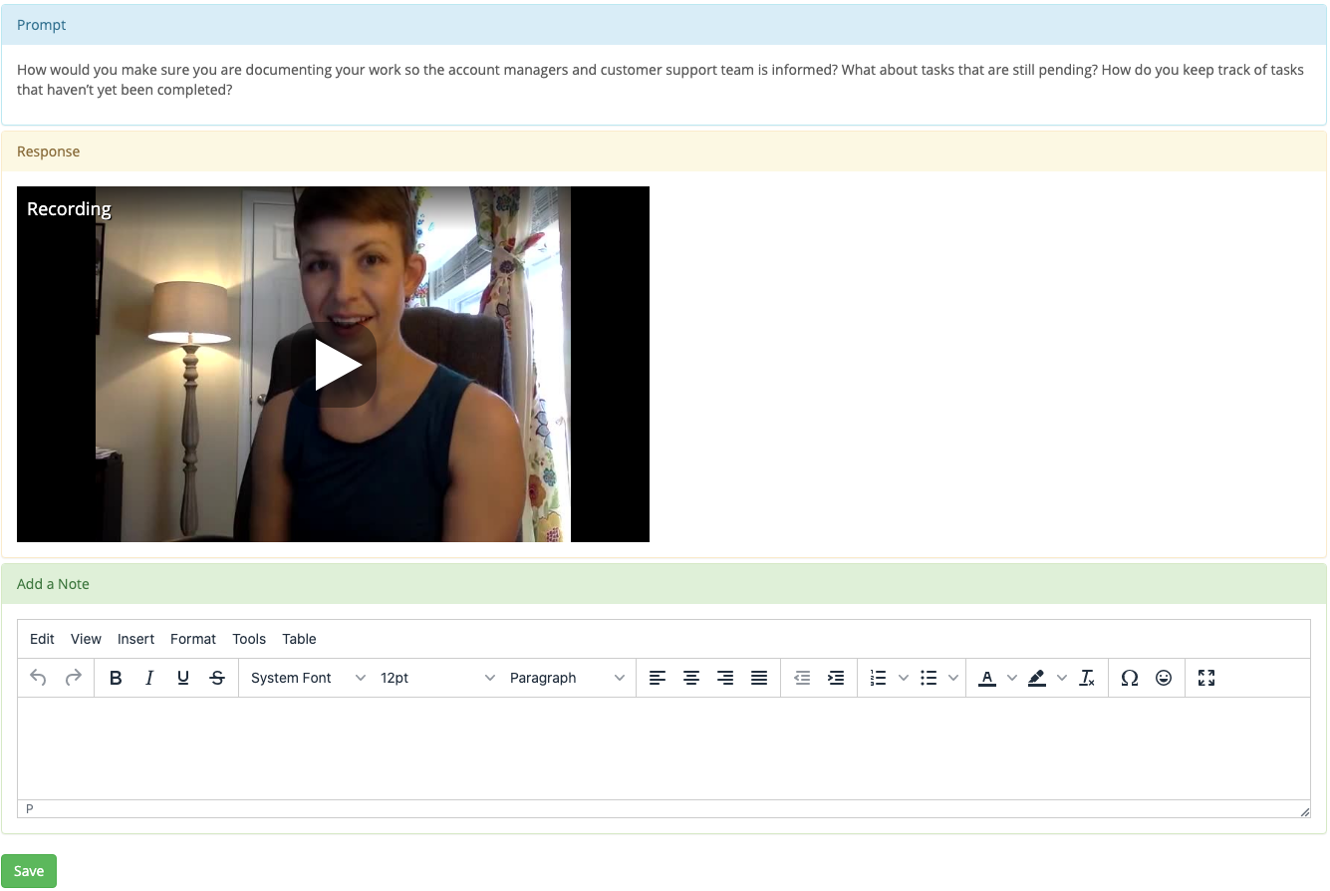Click the Recording label on video
Screen dimensions: 1330x891
pos(69,209)
